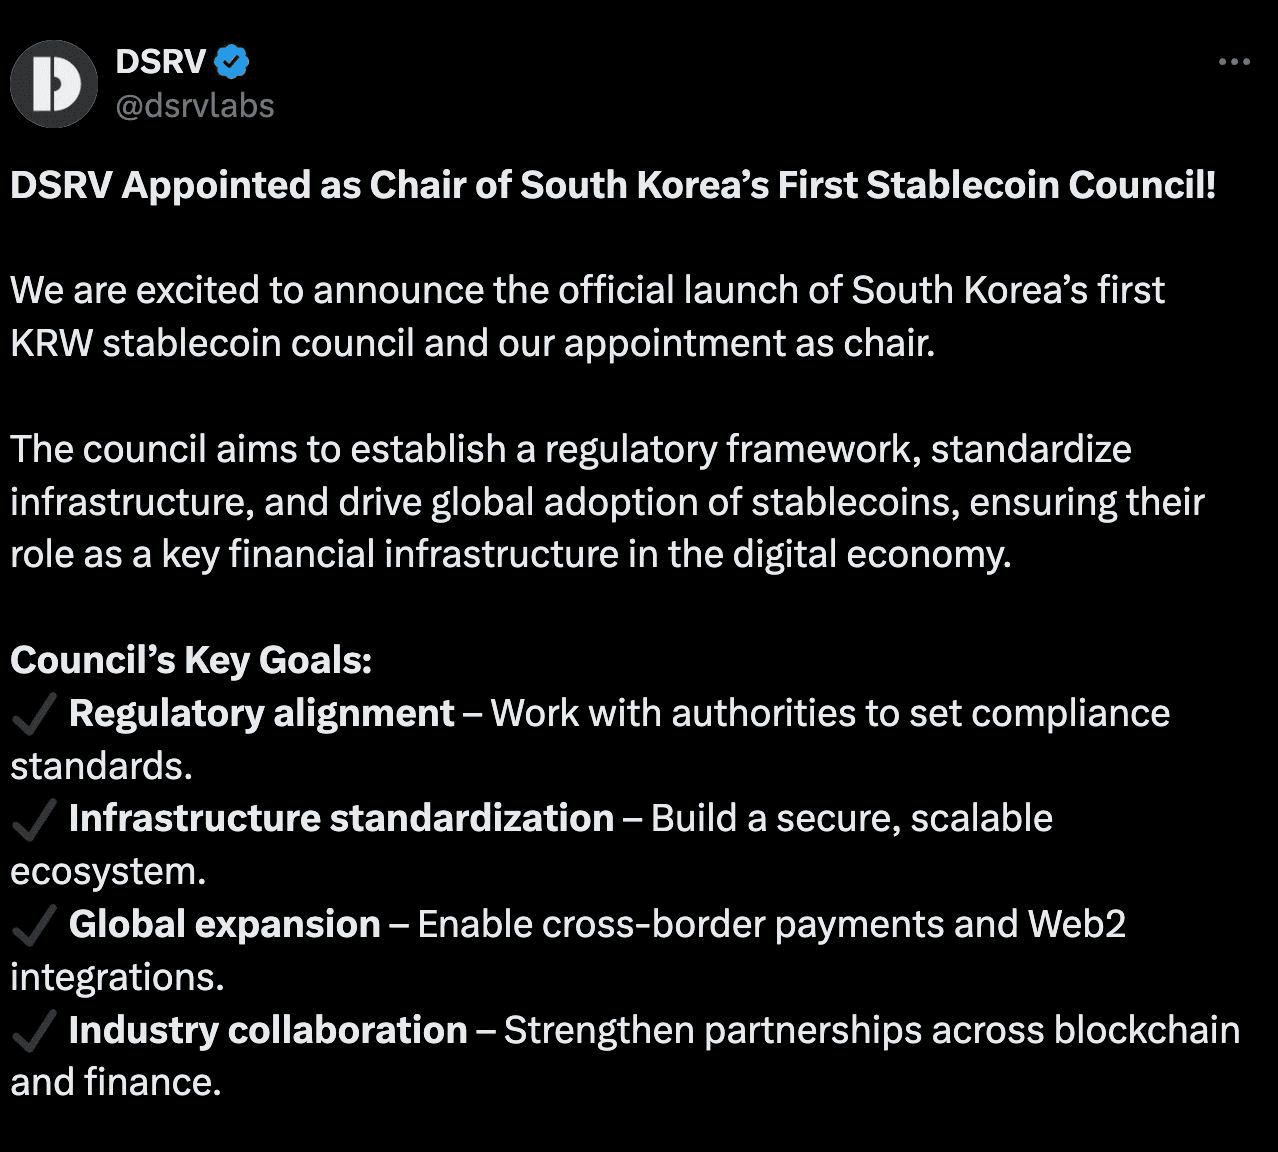The image size is (1278, 1152).
Task: Open the DSRV profile avatar
Action: point(54,84)
